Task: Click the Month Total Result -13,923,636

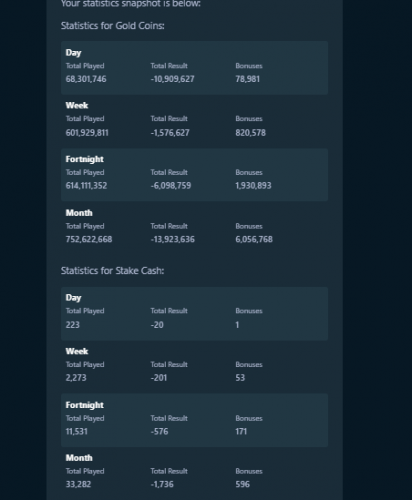Action: coord(172,239)
